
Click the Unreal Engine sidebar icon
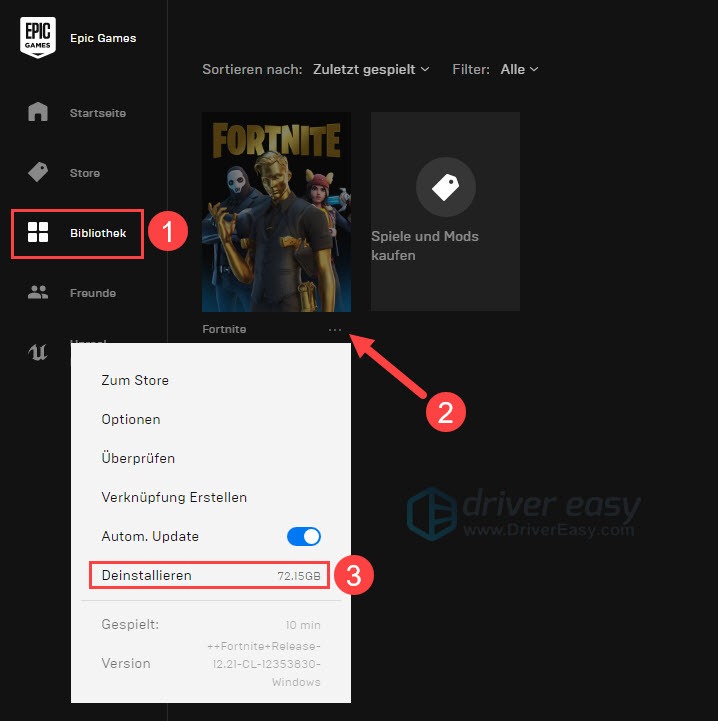38,351
